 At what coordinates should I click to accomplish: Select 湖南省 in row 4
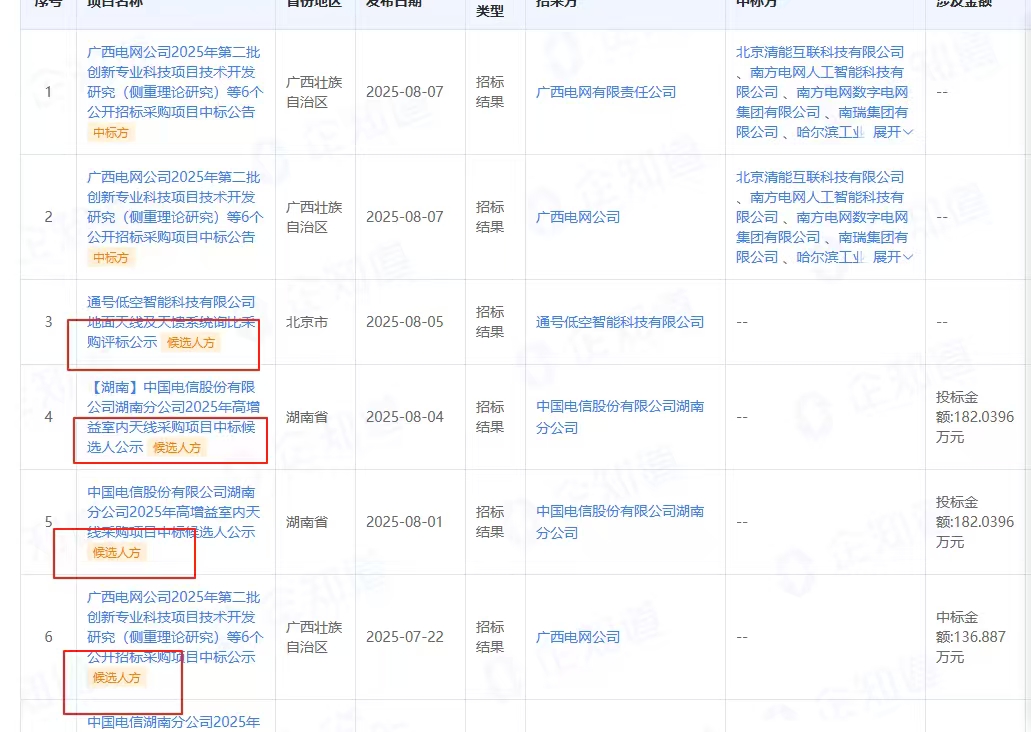pyautogui.click(x=306, y=417)
